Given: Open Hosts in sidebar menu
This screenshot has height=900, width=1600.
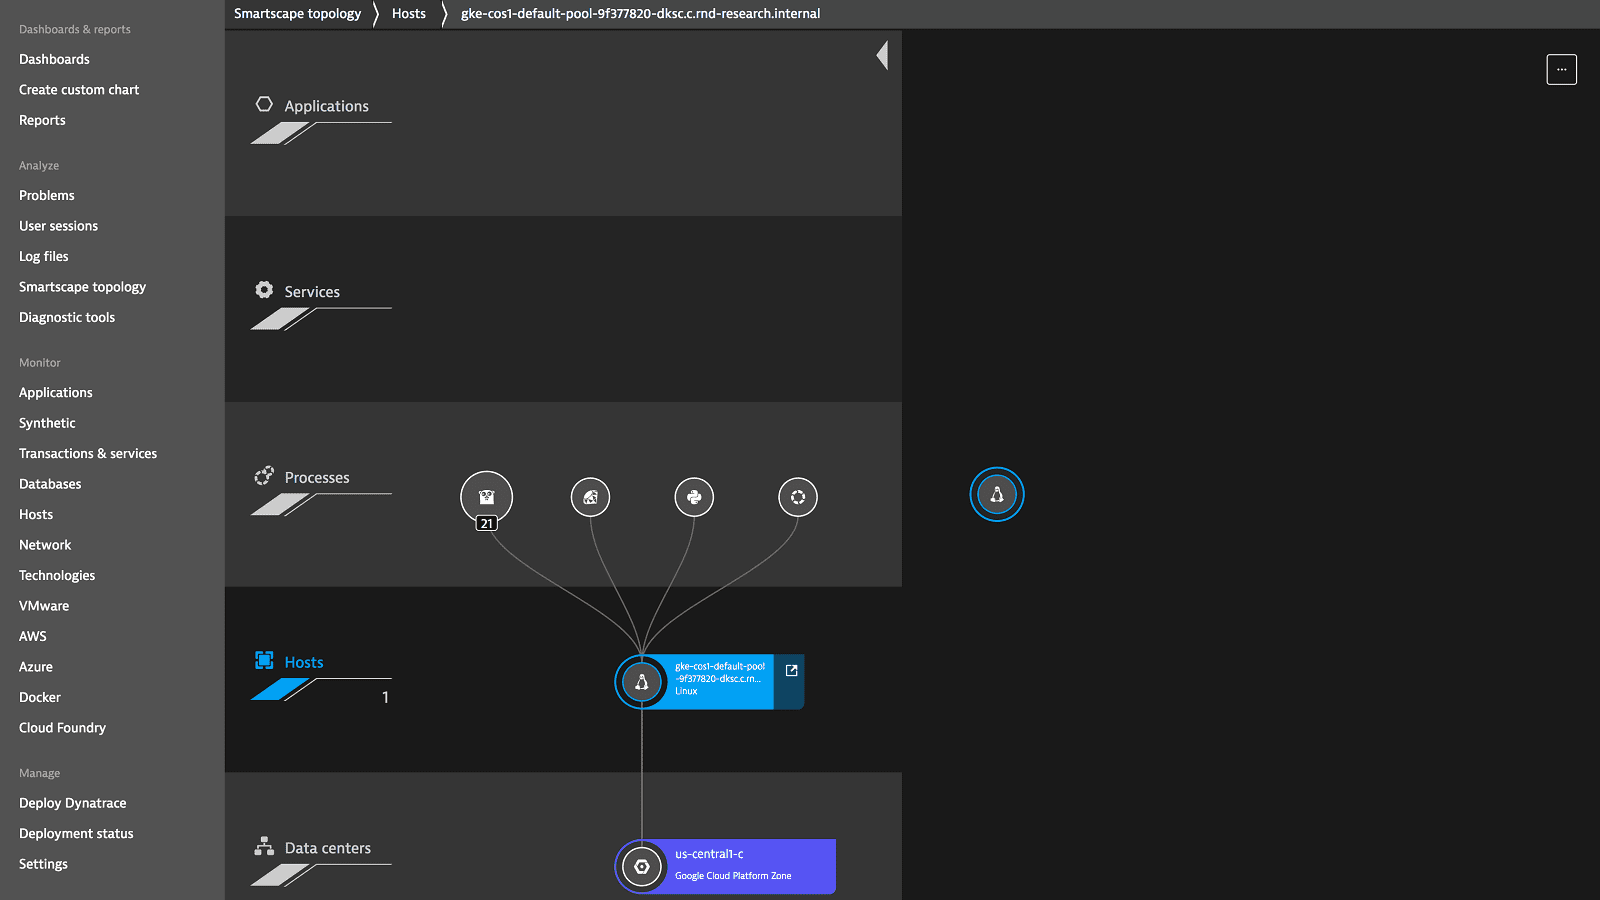Looking at the screenshot, I should tap(36, 515).
